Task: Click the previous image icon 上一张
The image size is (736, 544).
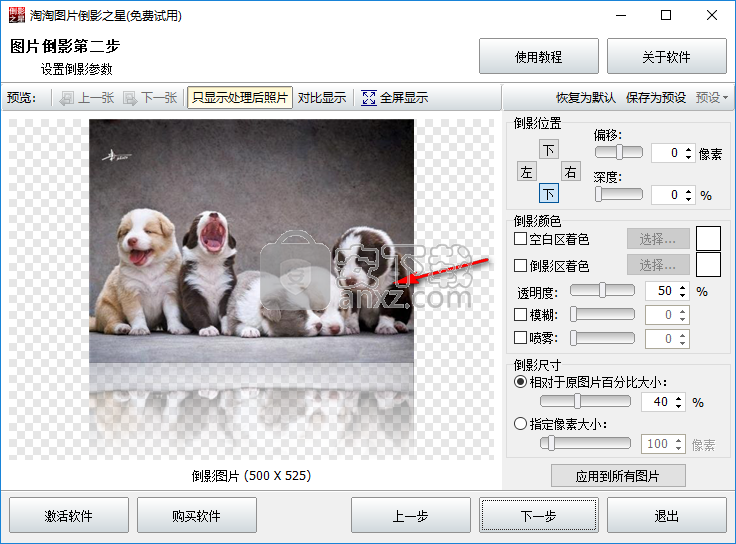Action: 67,98
